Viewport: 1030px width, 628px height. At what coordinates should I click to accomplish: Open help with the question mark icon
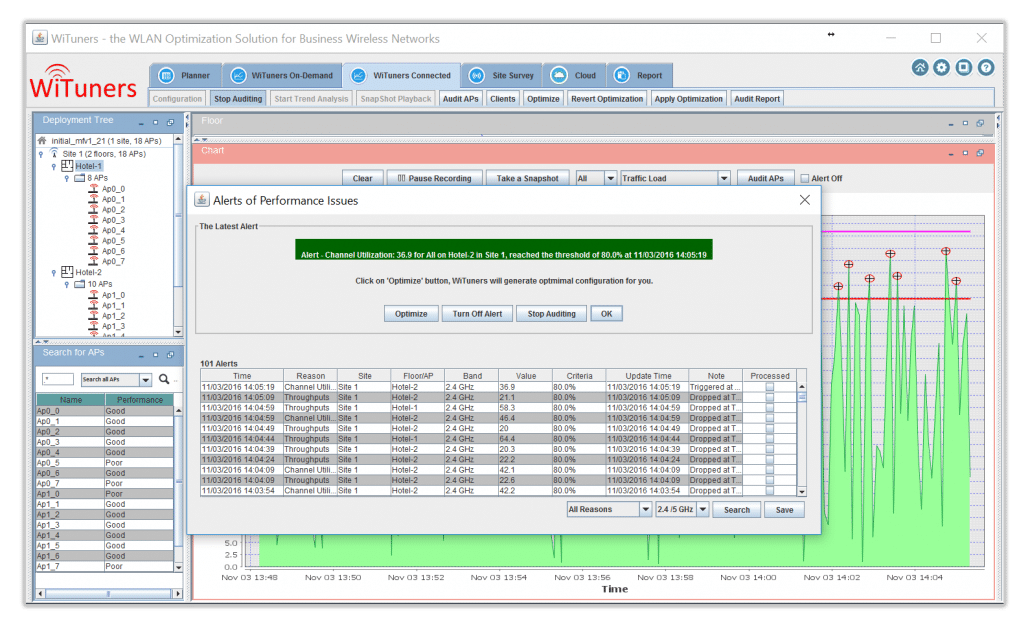985,68
